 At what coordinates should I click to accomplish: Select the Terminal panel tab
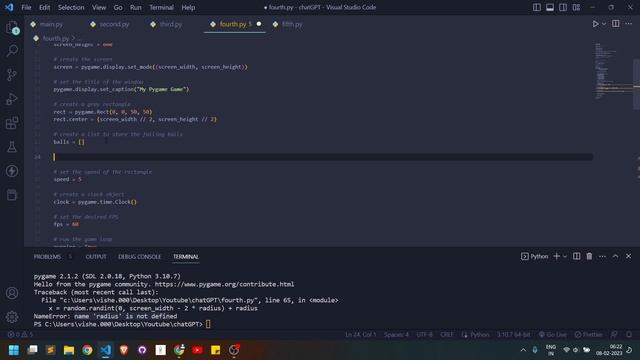point(186,257)
